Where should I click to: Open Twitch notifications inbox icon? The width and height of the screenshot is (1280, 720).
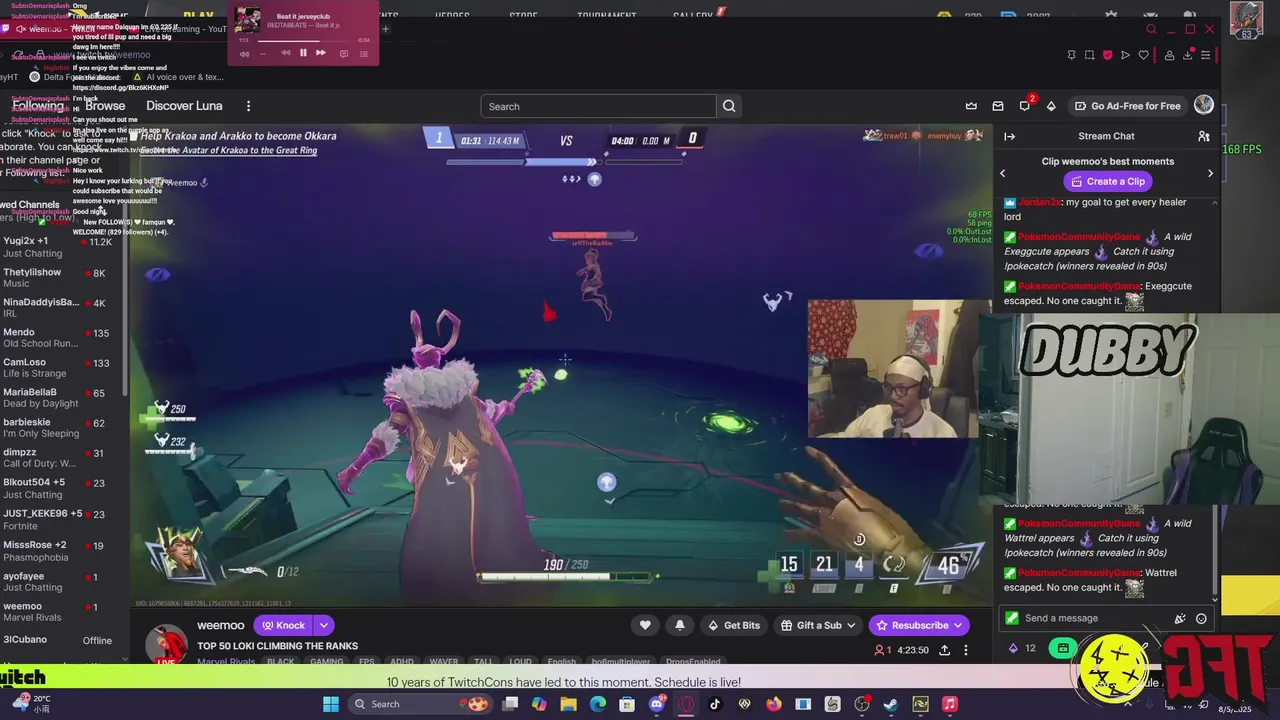tap(998, 106)
